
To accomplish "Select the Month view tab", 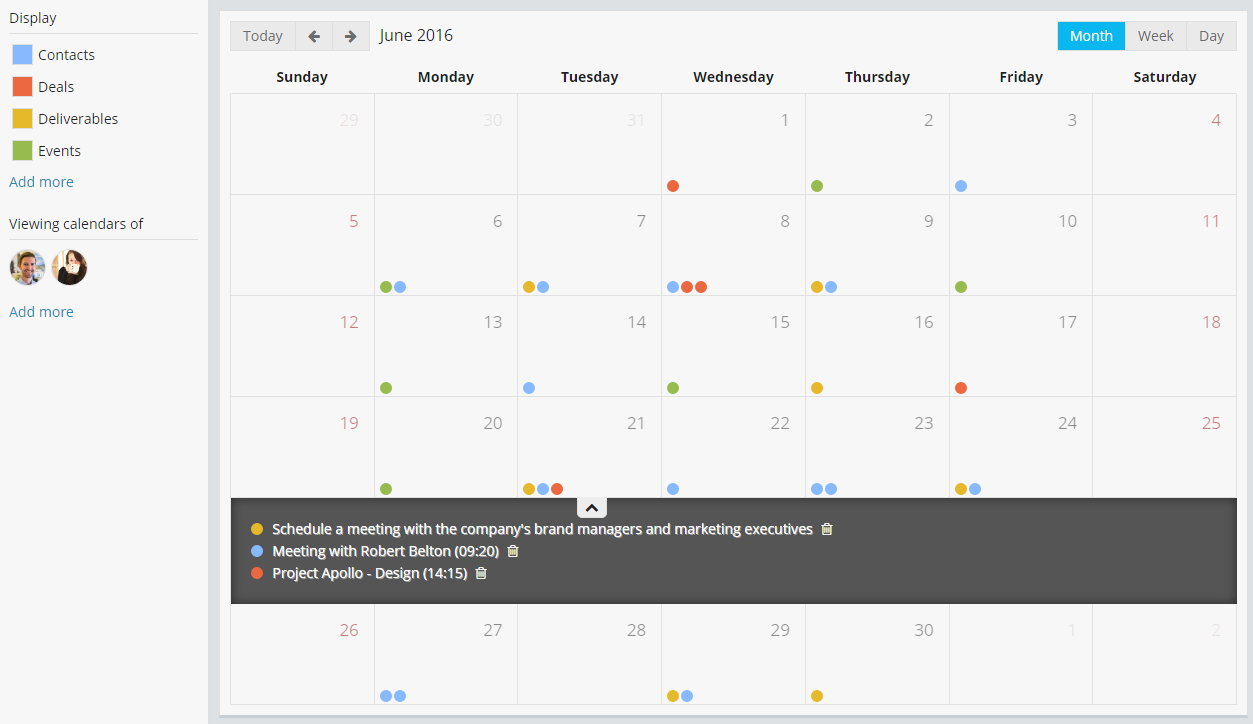I will pos(1091,36).
